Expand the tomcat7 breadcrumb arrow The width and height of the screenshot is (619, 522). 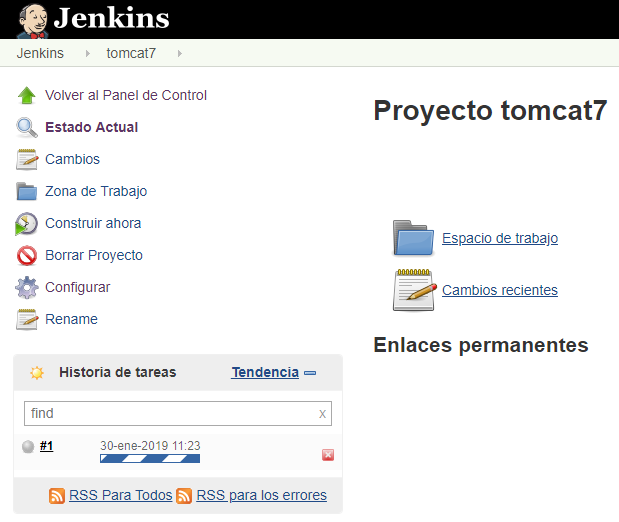coord(180,53)
